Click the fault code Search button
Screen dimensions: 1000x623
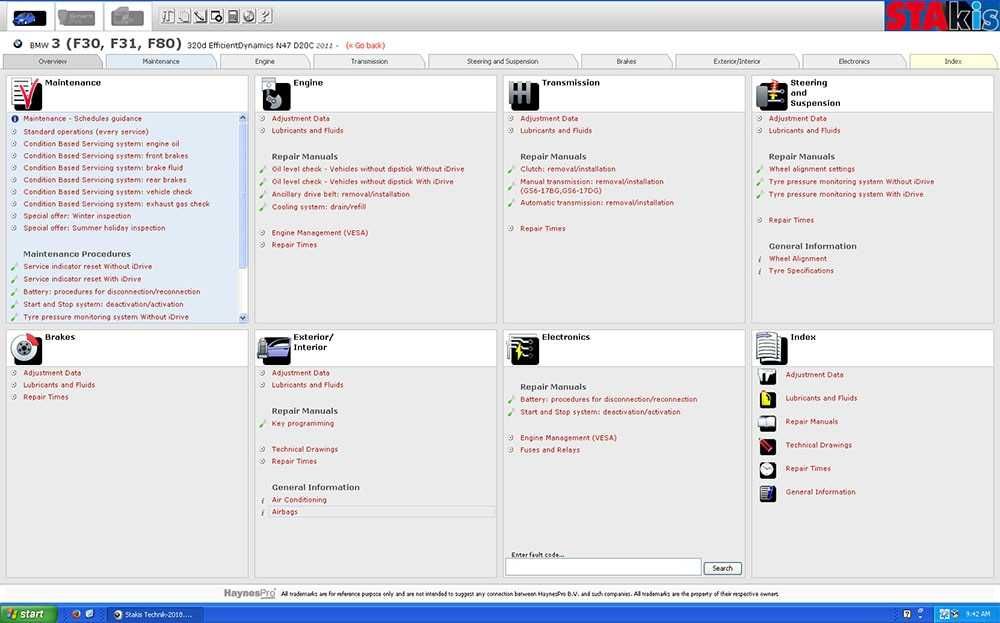pyautogui.click(x=723, y=568)
